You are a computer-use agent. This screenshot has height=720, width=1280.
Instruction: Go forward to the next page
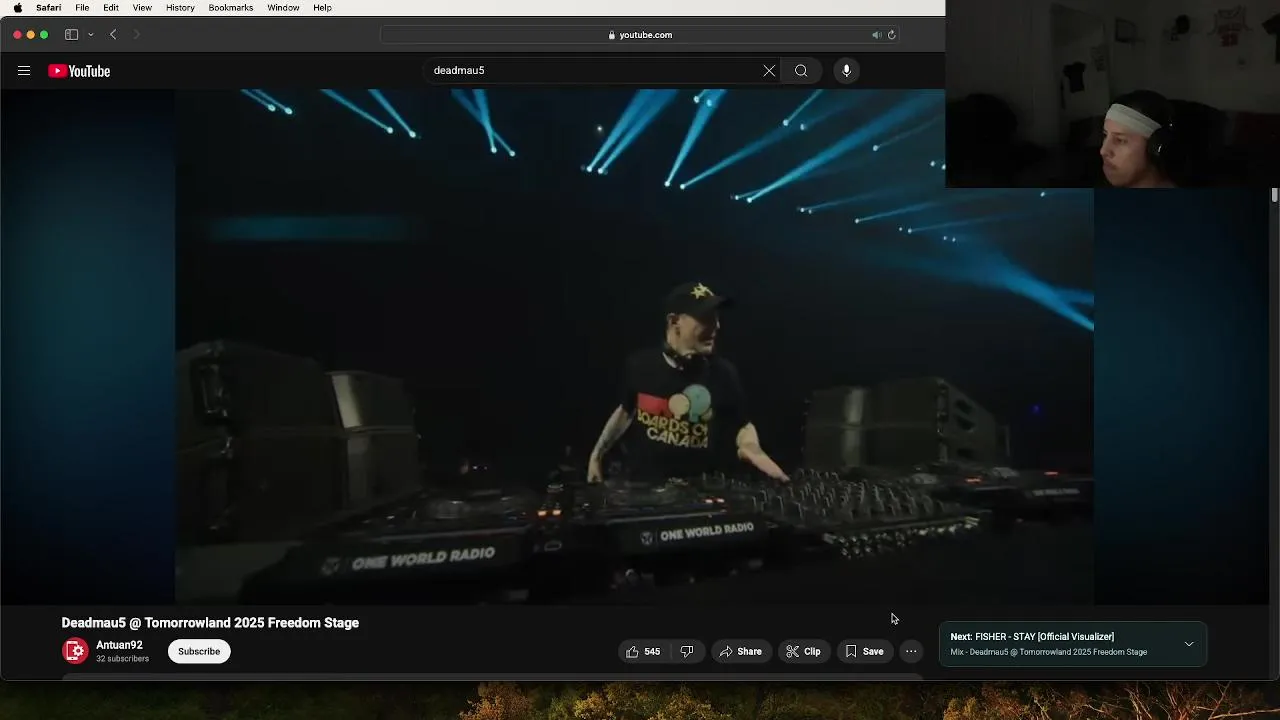137,34
